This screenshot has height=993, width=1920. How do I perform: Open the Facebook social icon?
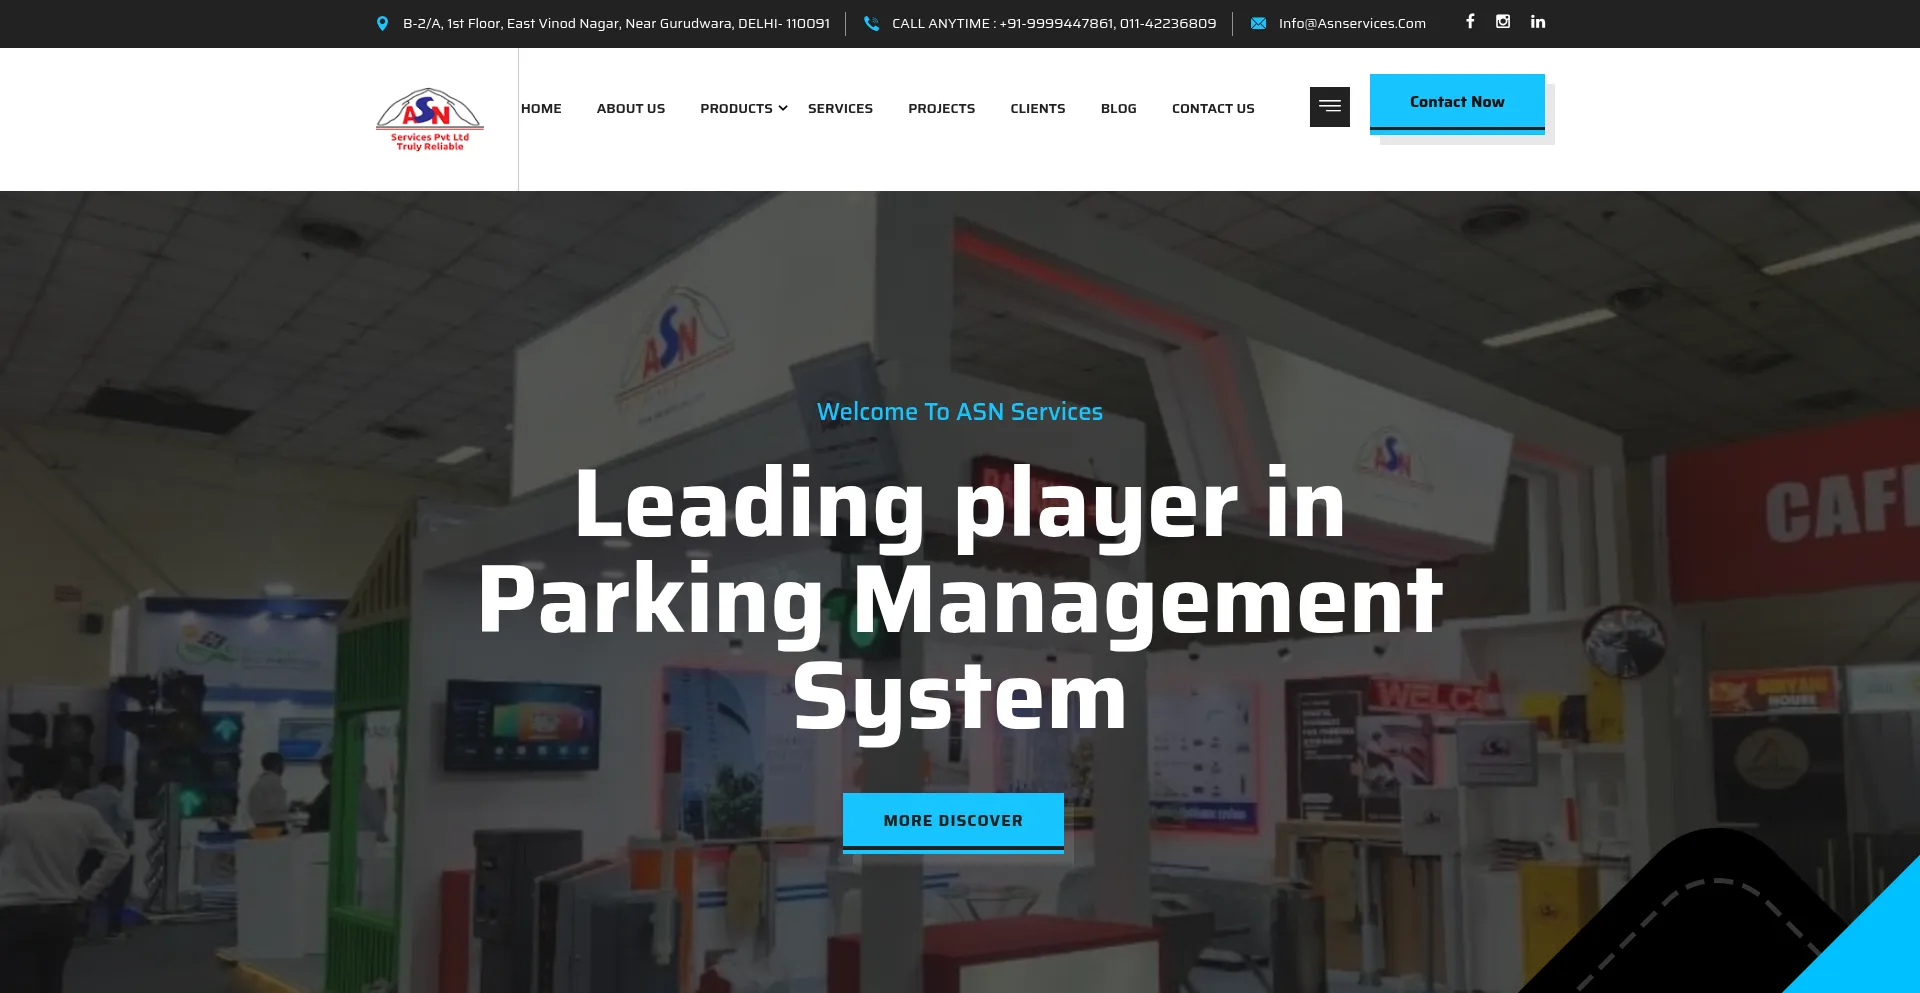coord(1470,21)
